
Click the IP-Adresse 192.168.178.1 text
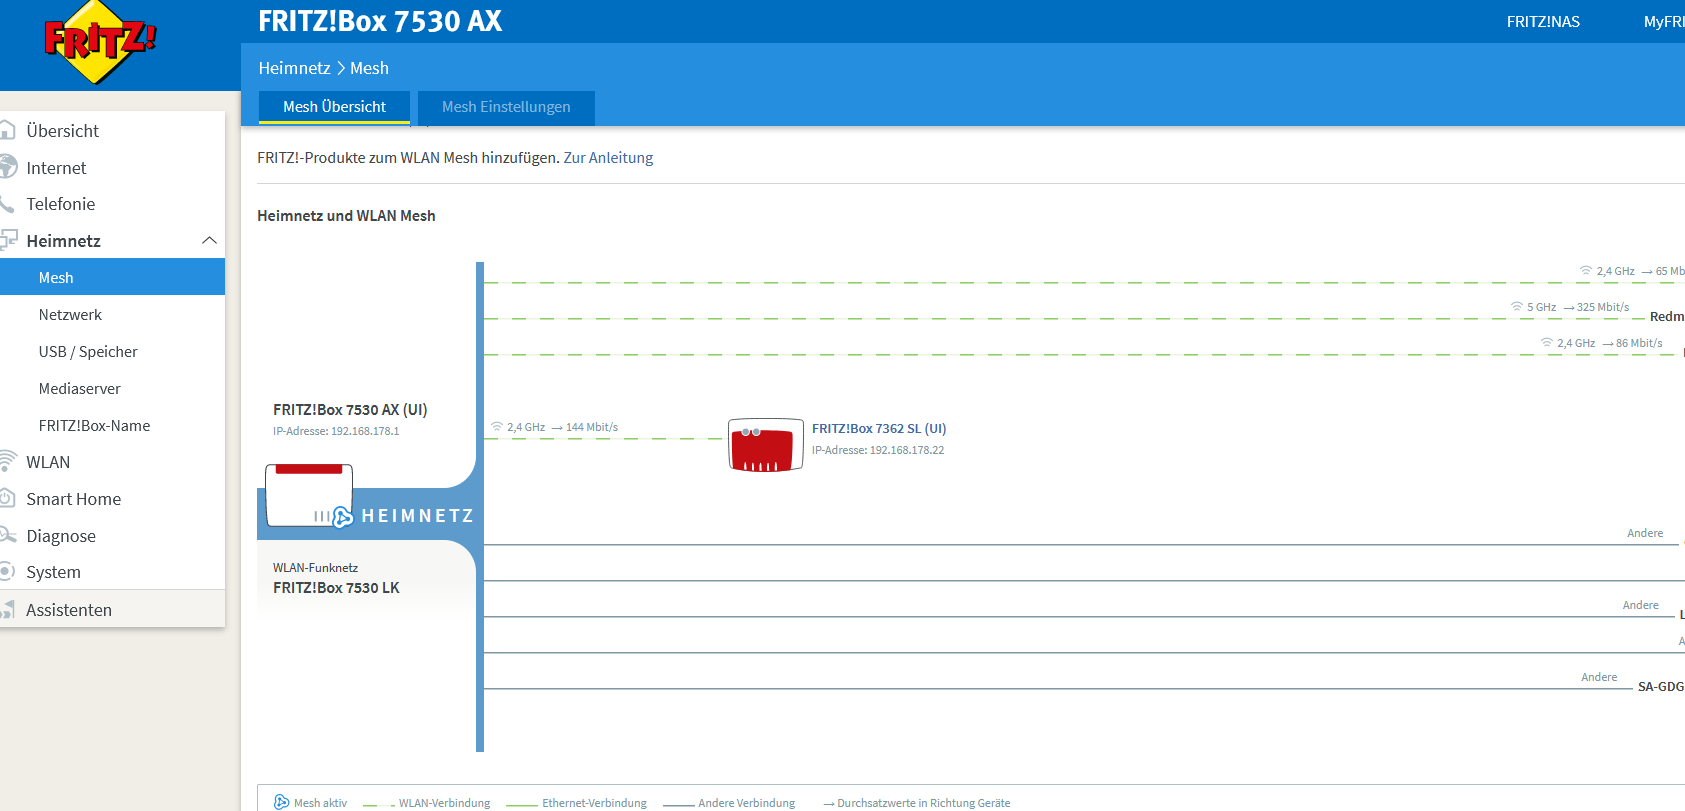click(336, 431)
